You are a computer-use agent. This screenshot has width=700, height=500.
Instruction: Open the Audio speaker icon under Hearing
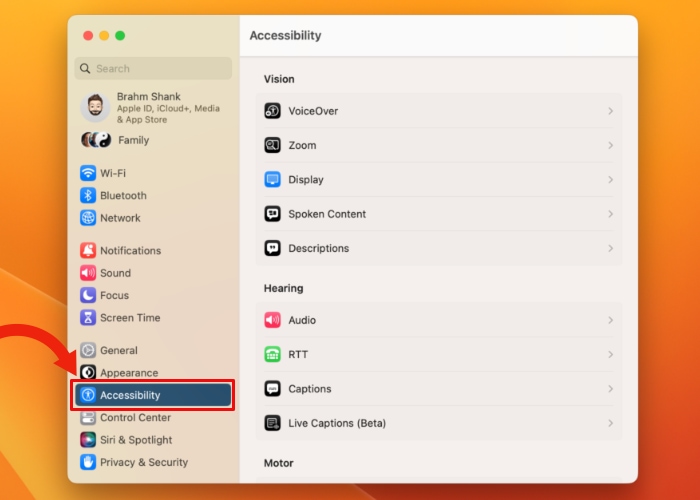272,320
